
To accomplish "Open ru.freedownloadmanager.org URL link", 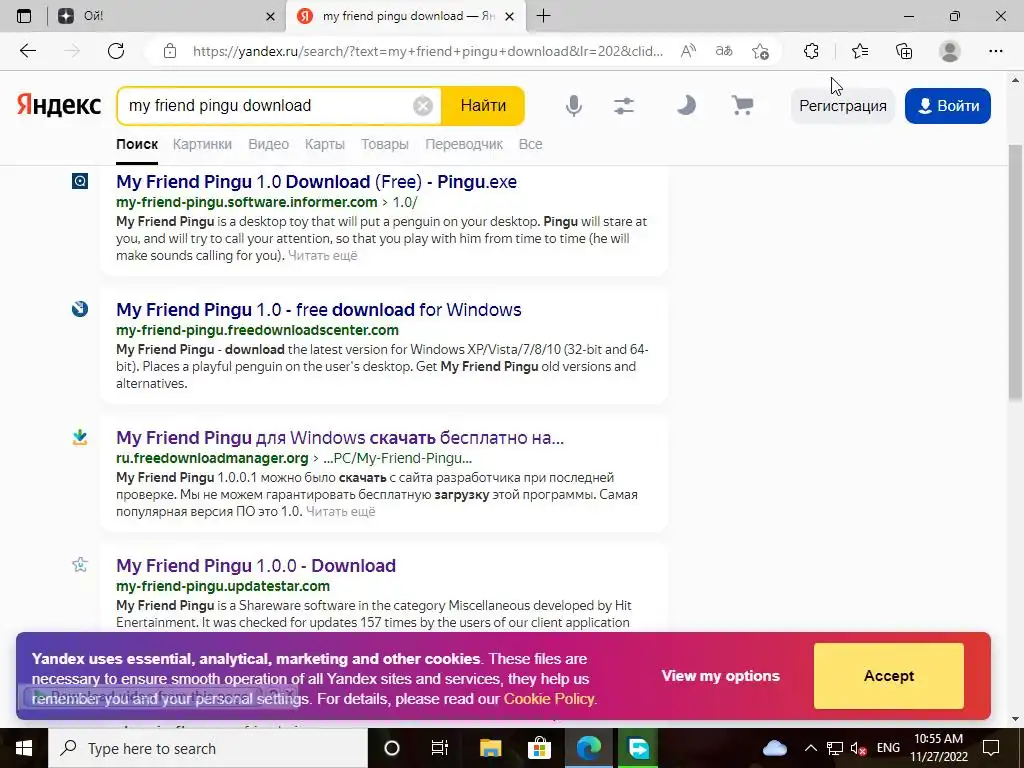I will [x=212, y=458].
